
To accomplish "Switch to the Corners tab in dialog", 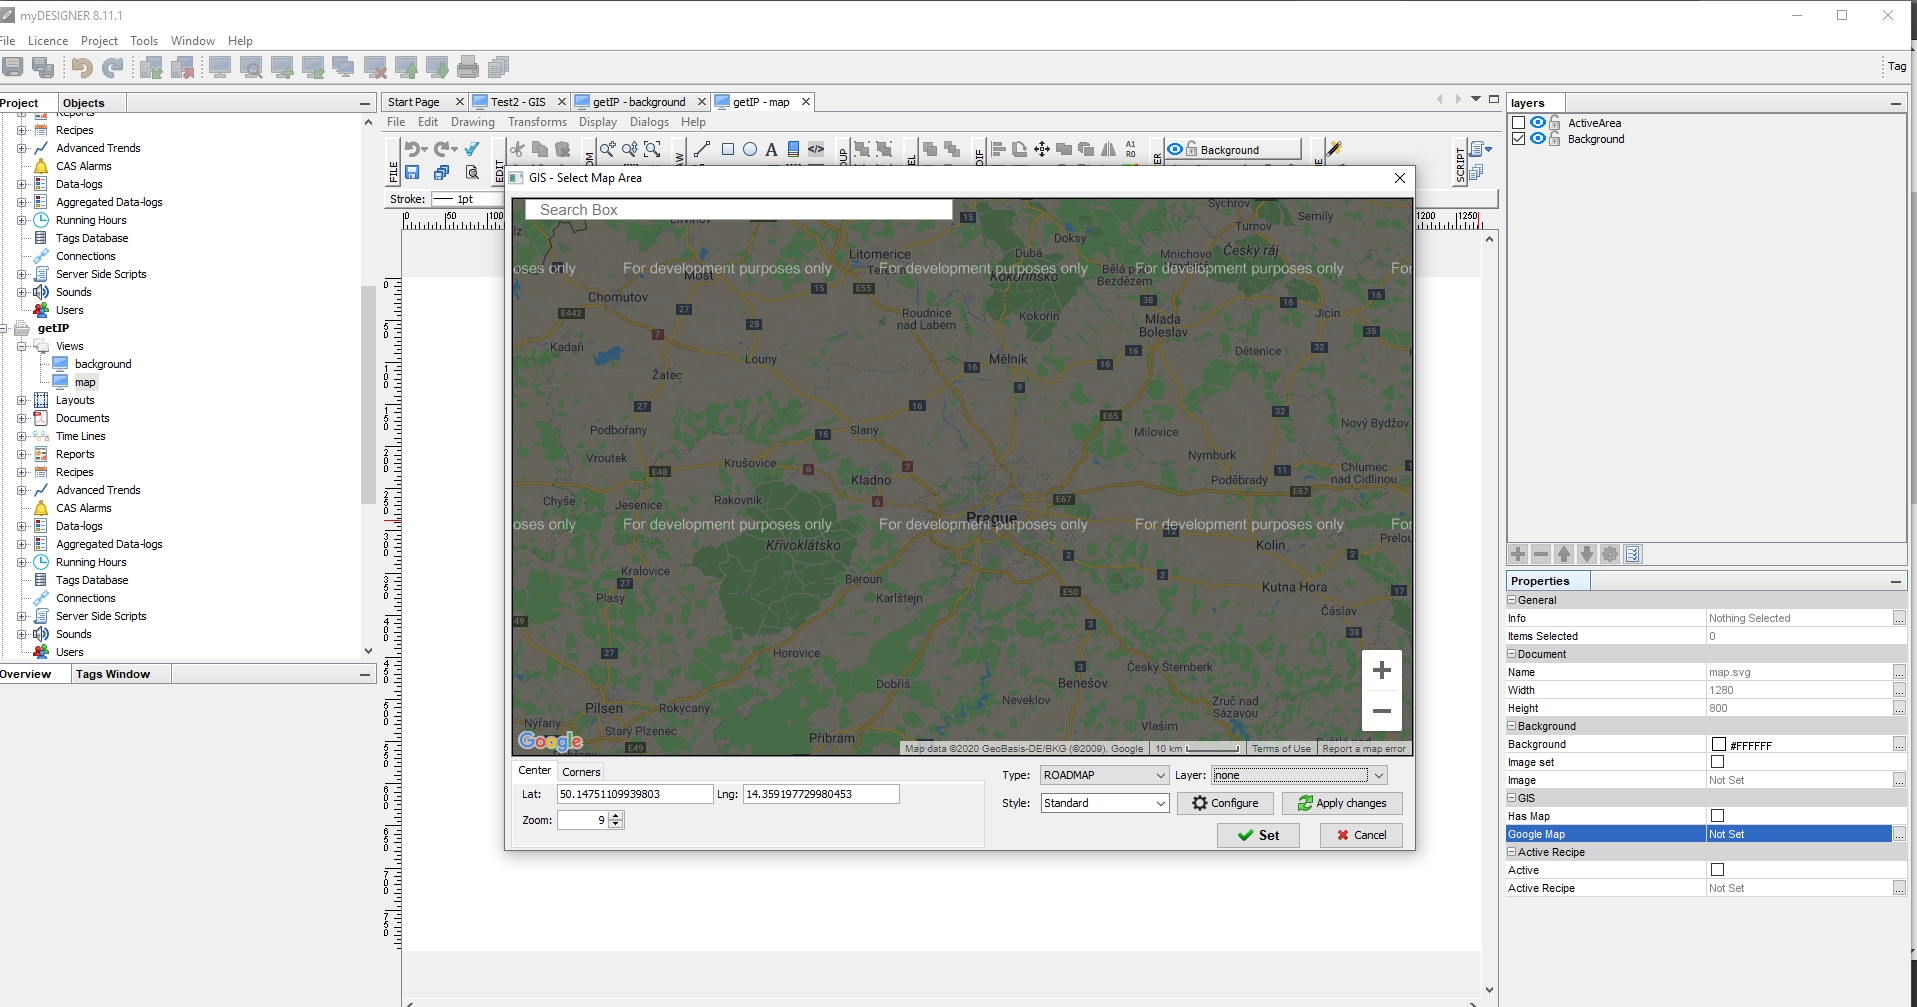I will tap(581, 772).
